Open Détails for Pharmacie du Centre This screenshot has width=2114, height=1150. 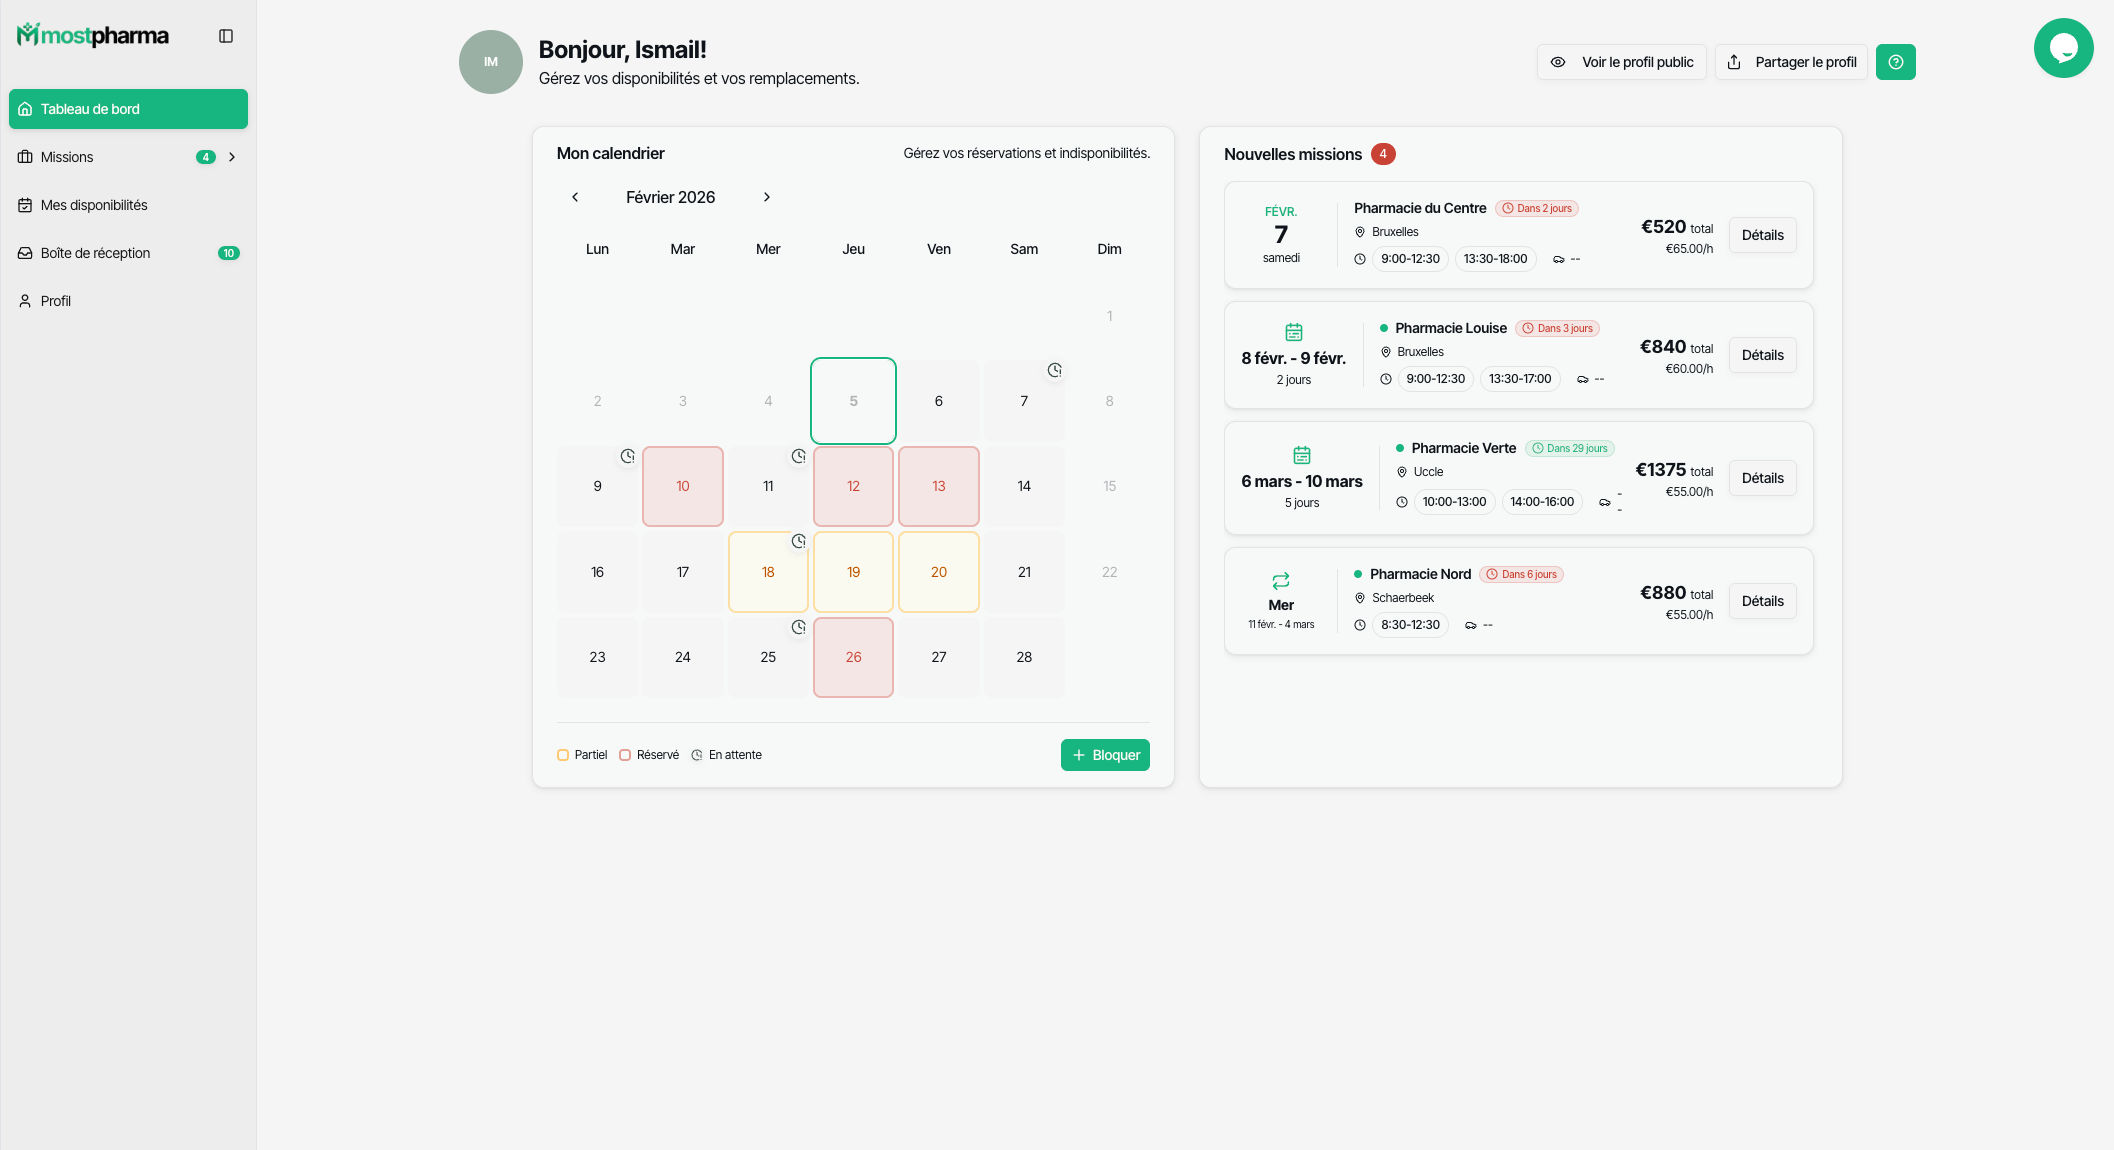pyautogui.click(x=1762, y=235)
